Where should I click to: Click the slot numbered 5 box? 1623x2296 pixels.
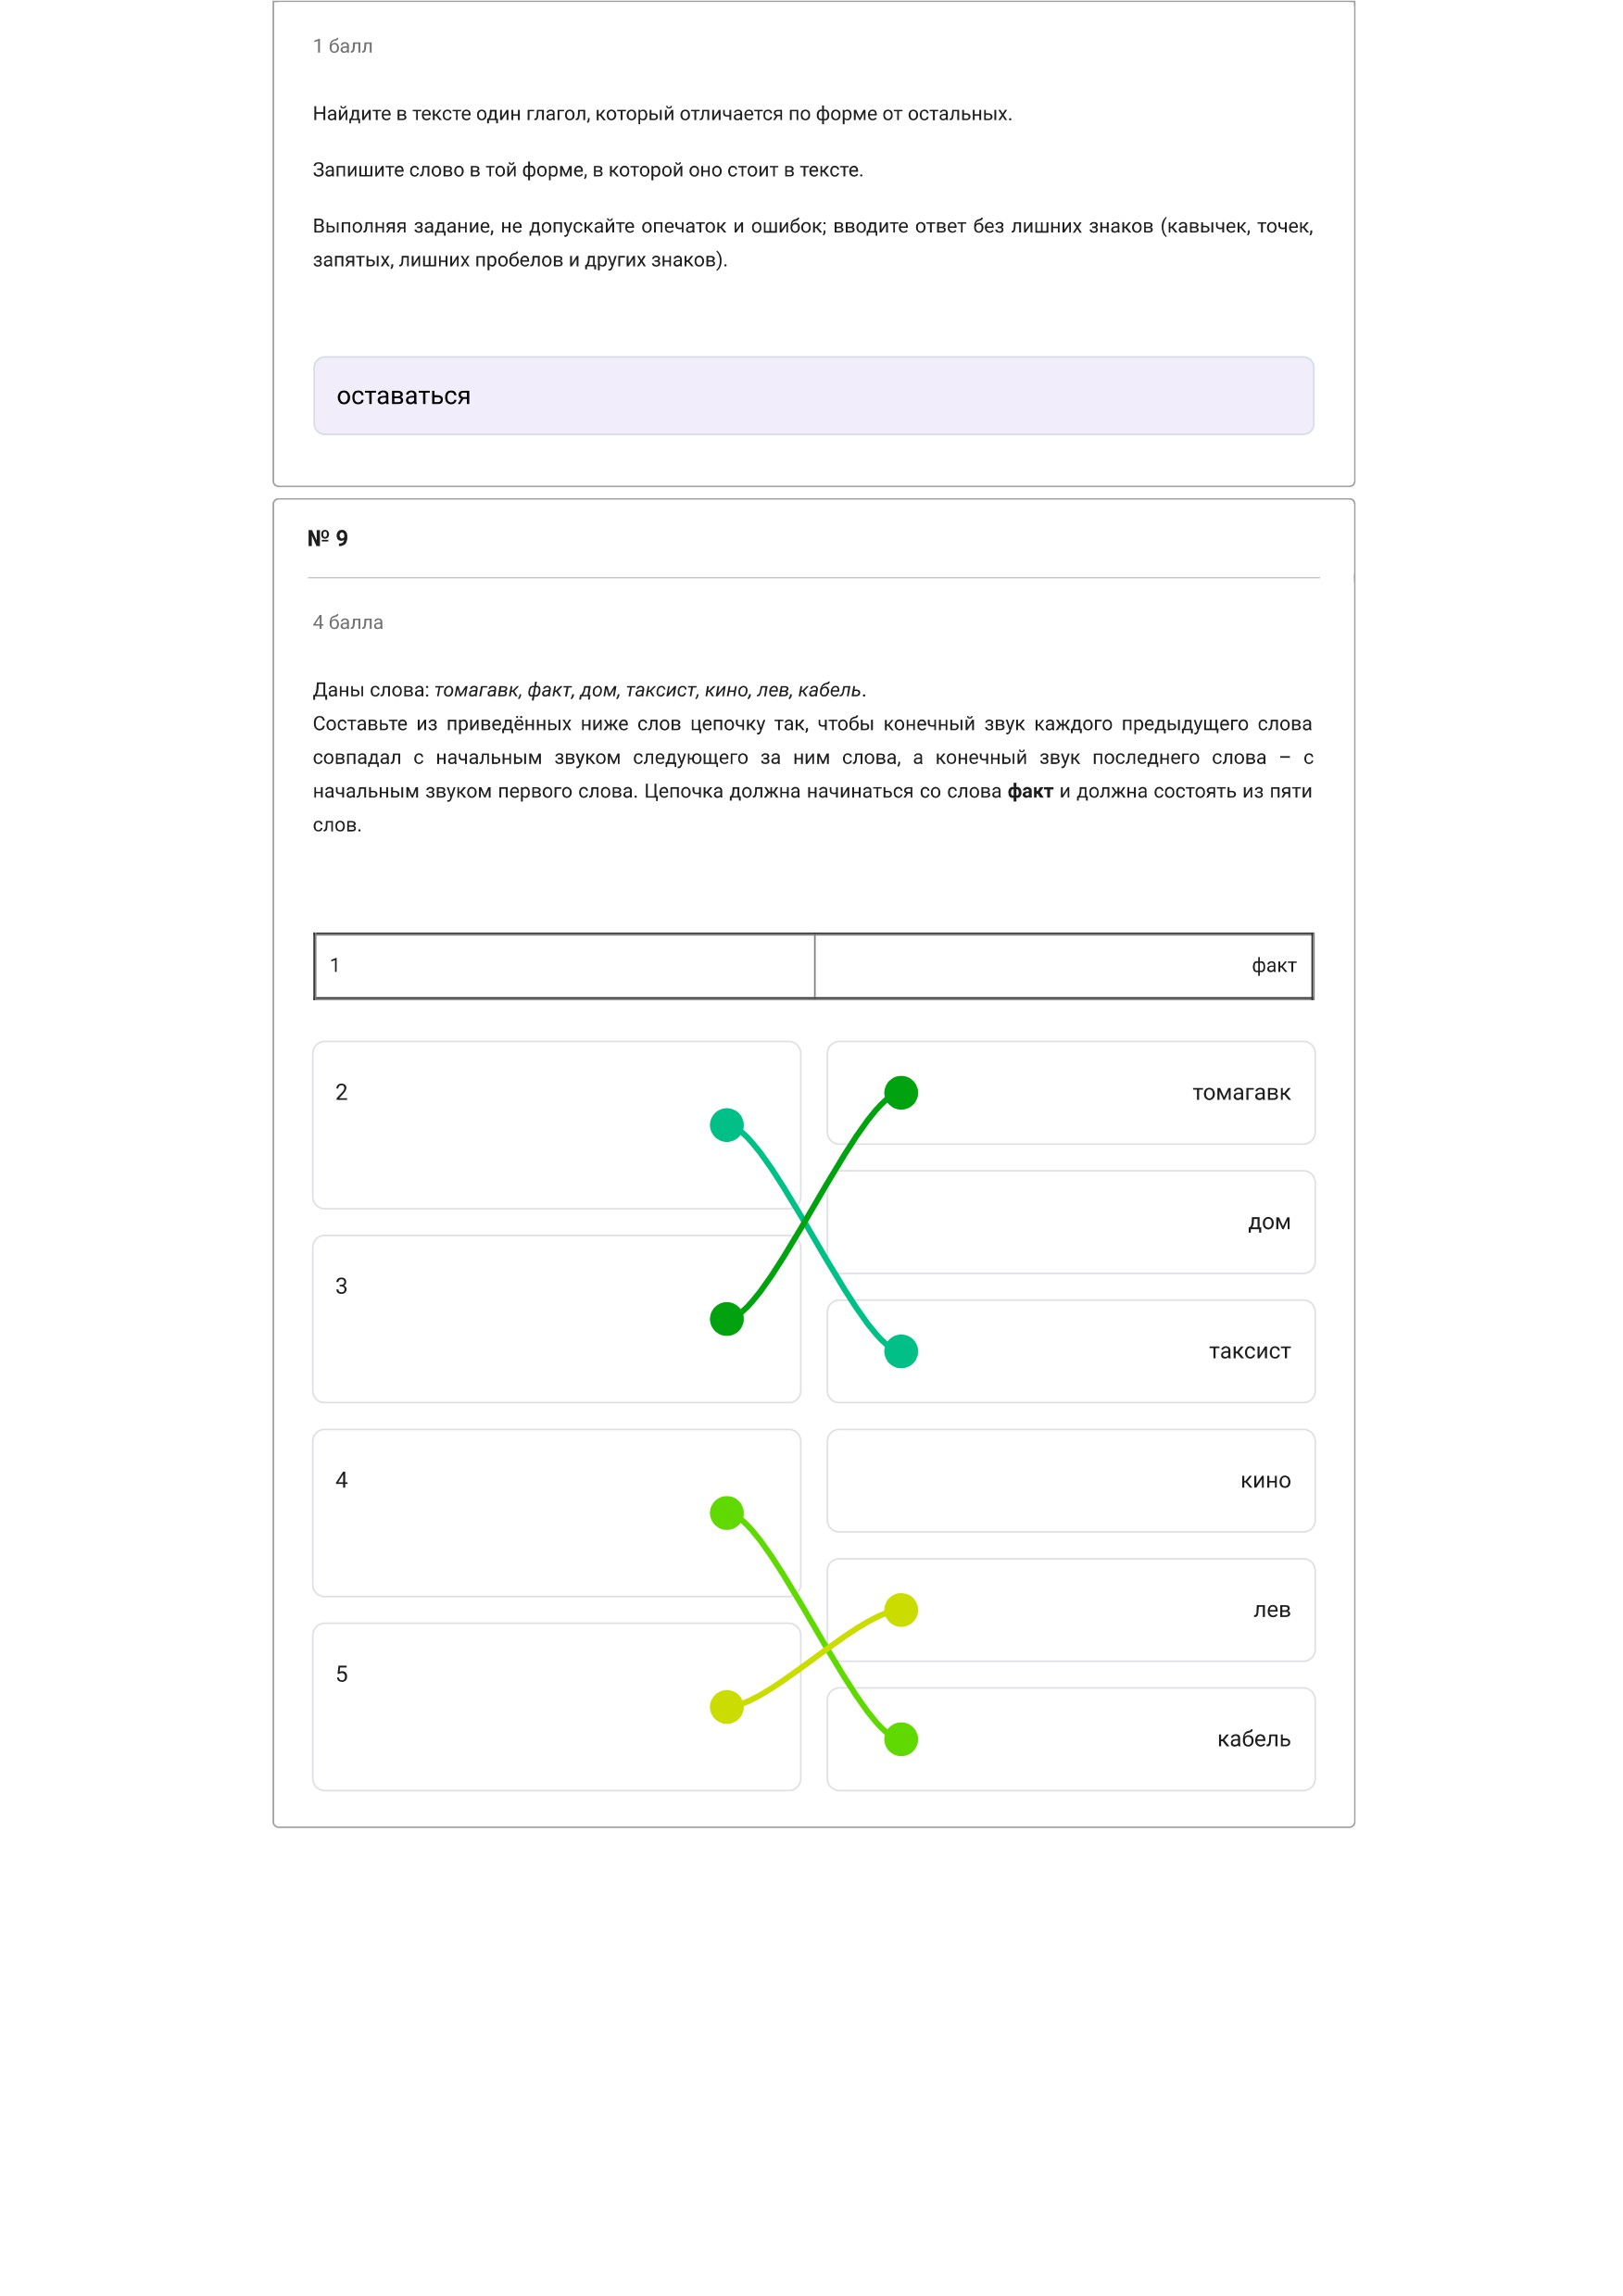[x=556, y=1707]
